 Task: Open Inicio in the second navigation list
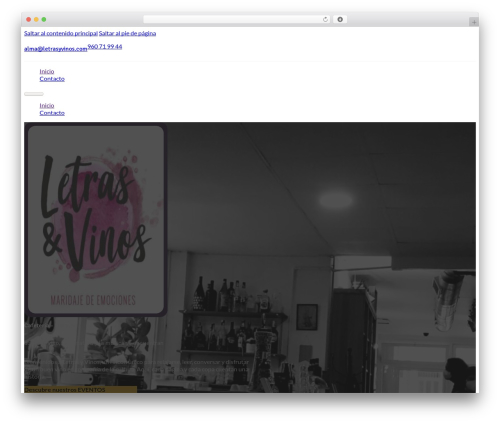click(47, 106)
